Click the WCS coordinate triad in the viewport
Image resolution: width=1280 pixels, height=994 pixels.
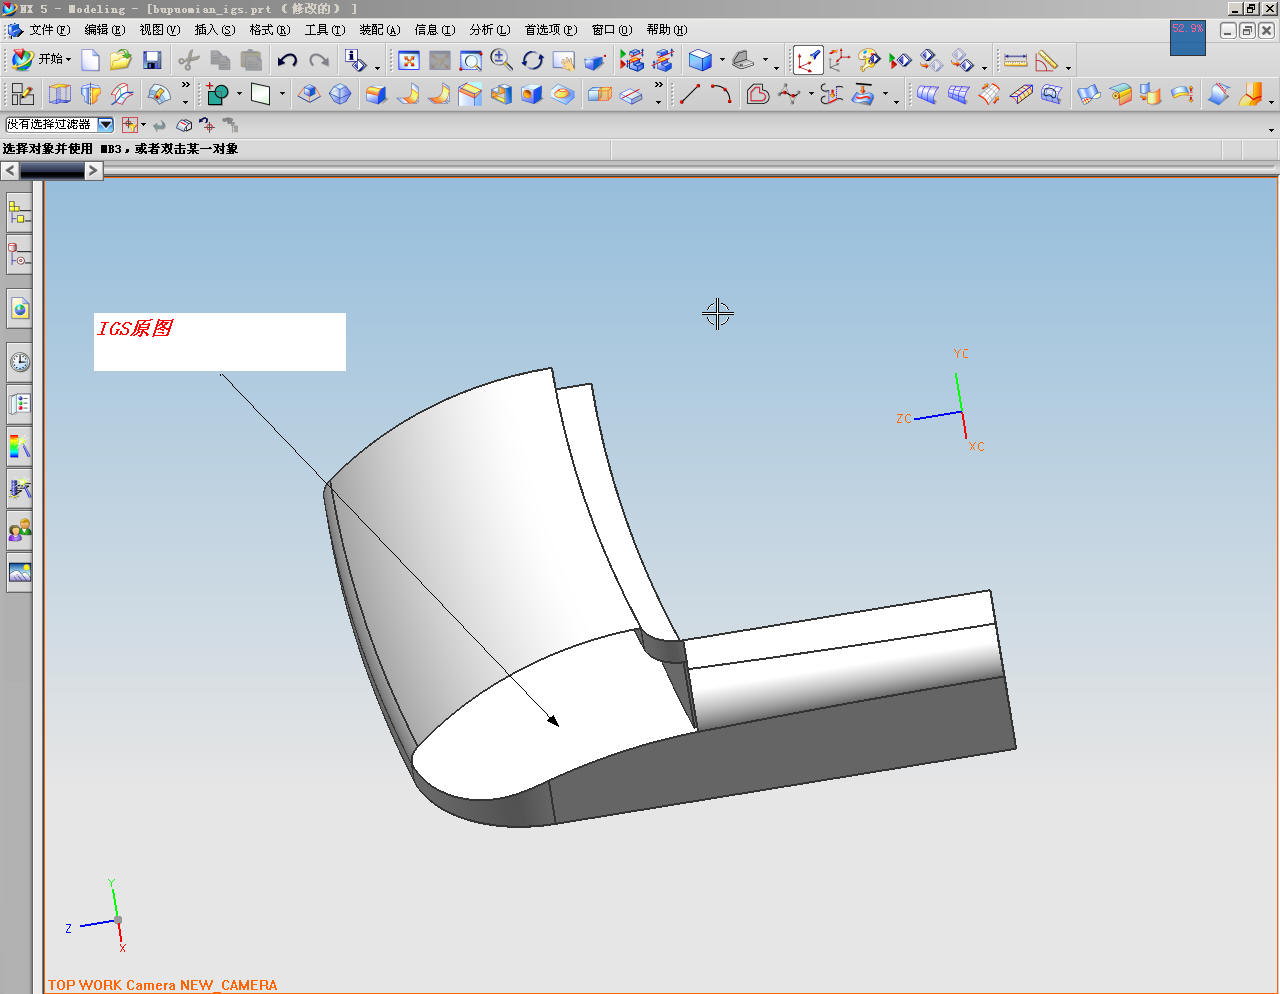tap(942, 402)
